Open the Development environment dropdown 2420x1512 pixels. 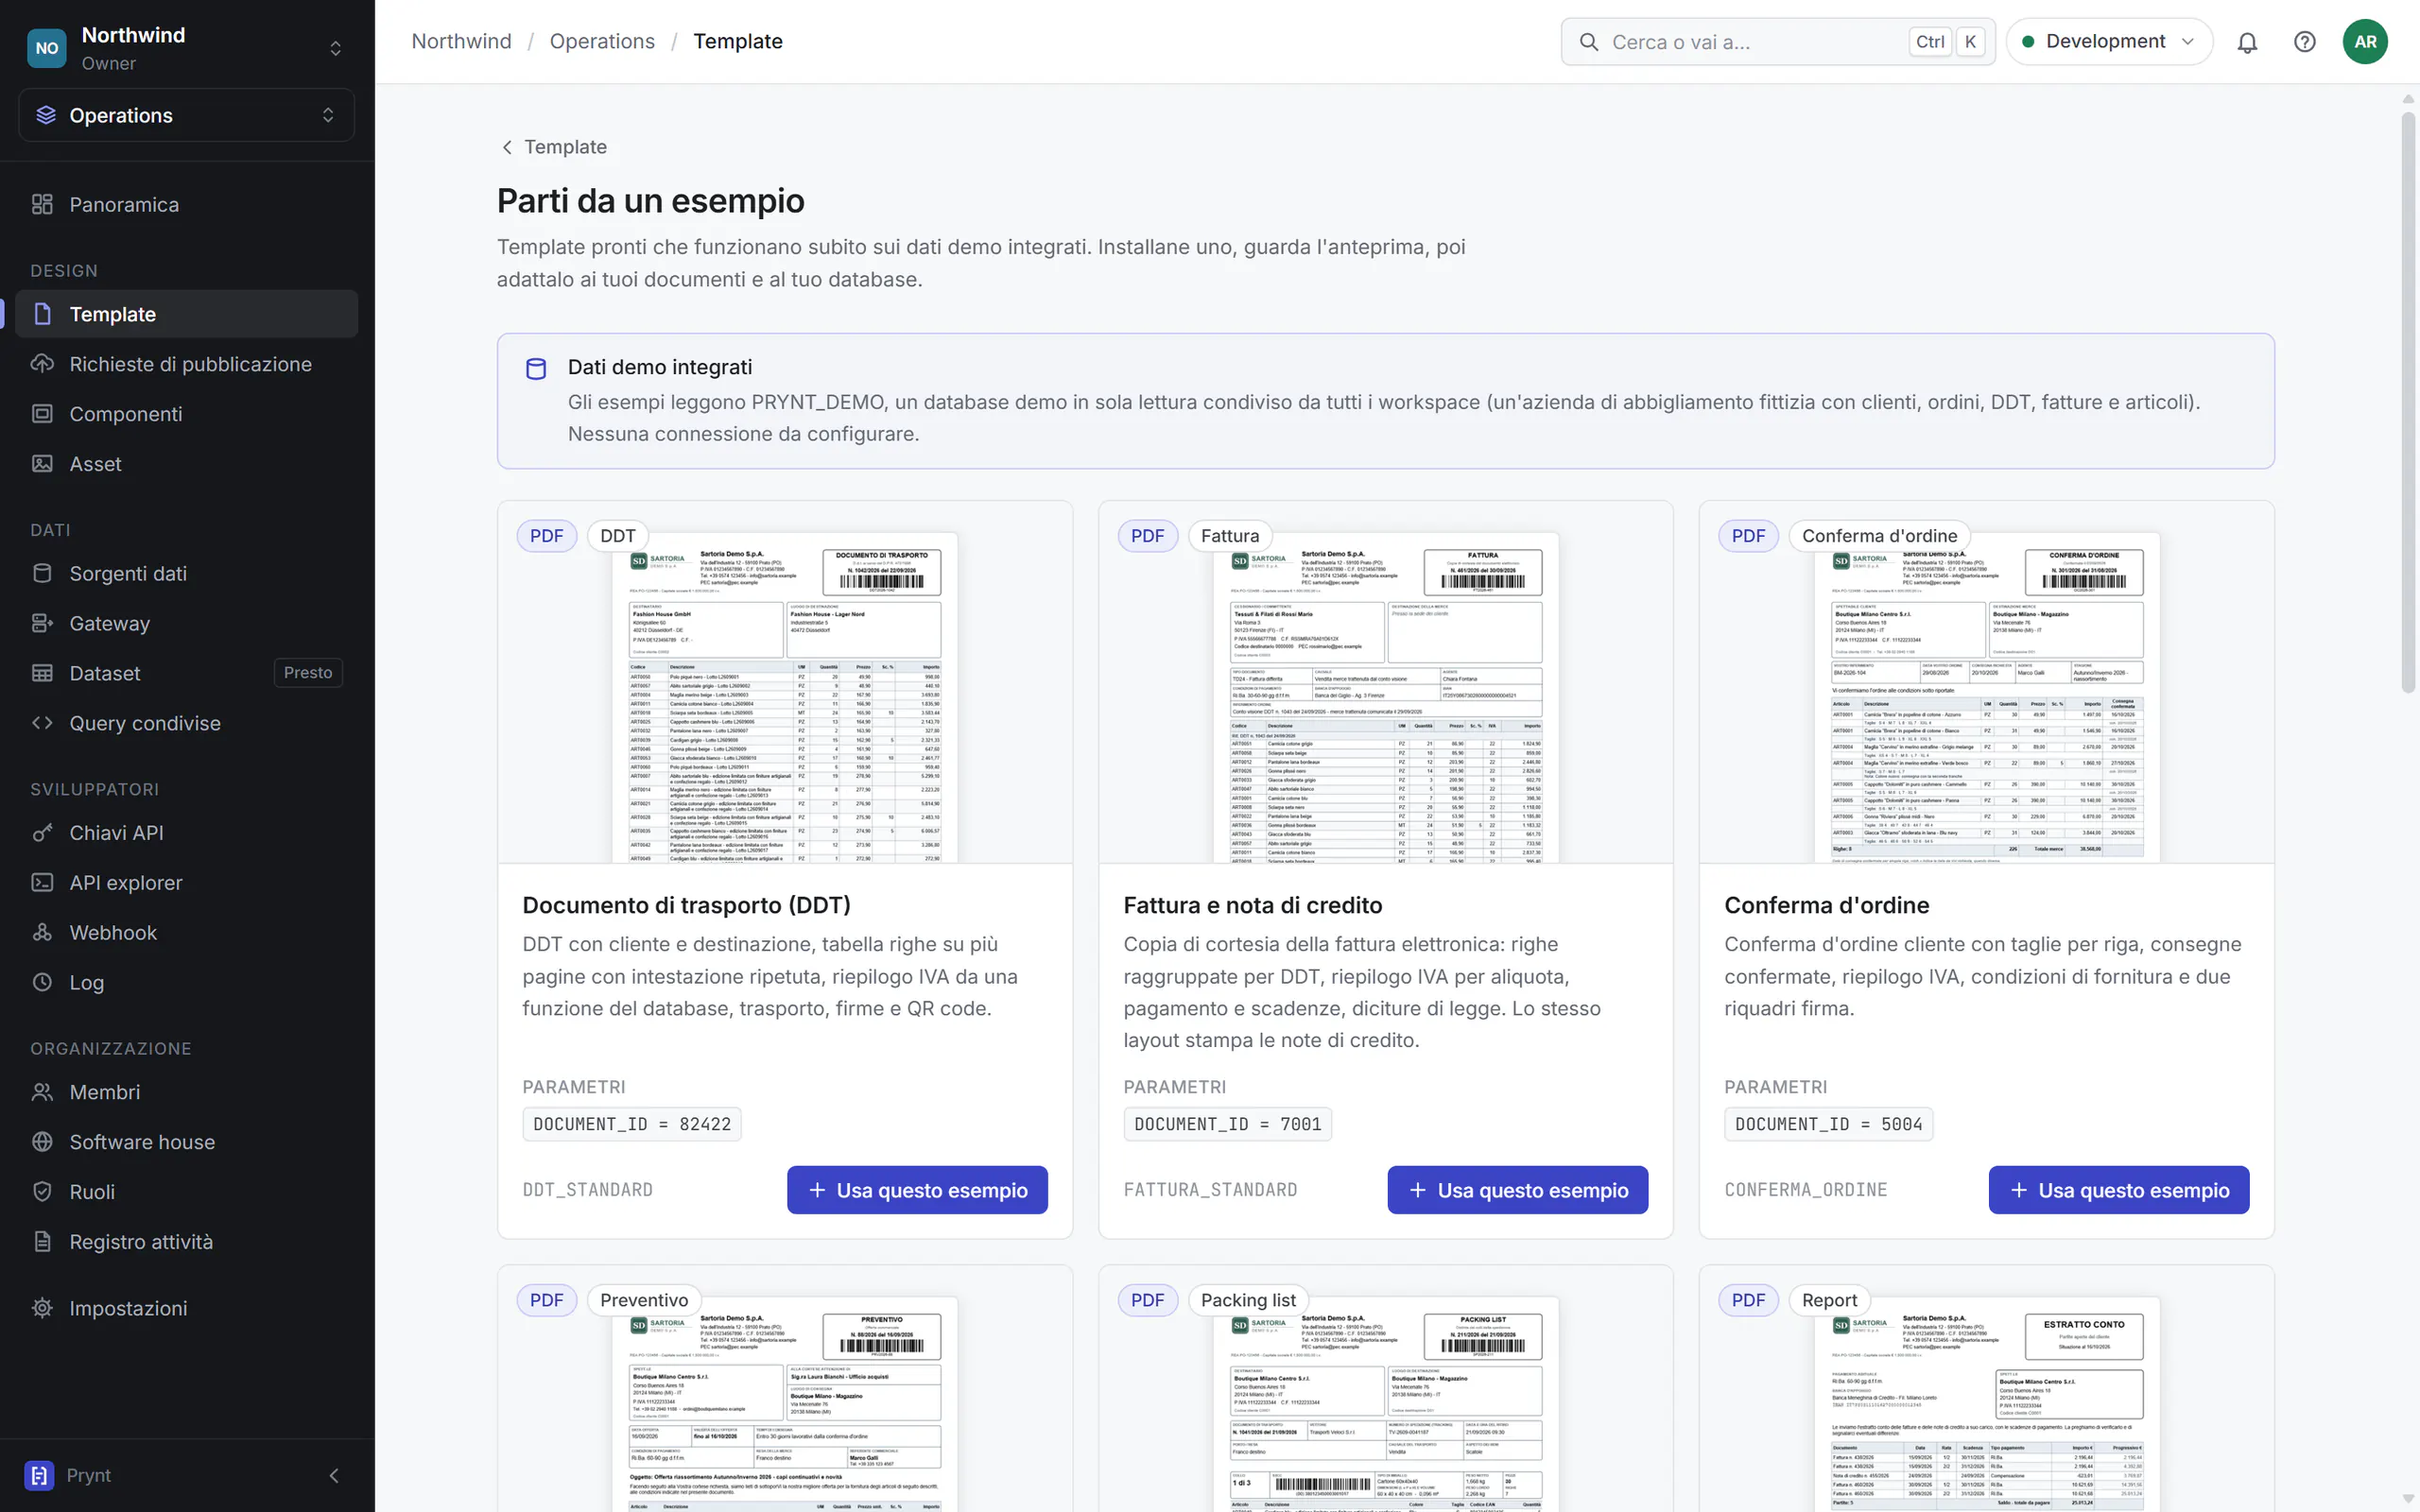pyautogui.click(x=2108, y=42)
